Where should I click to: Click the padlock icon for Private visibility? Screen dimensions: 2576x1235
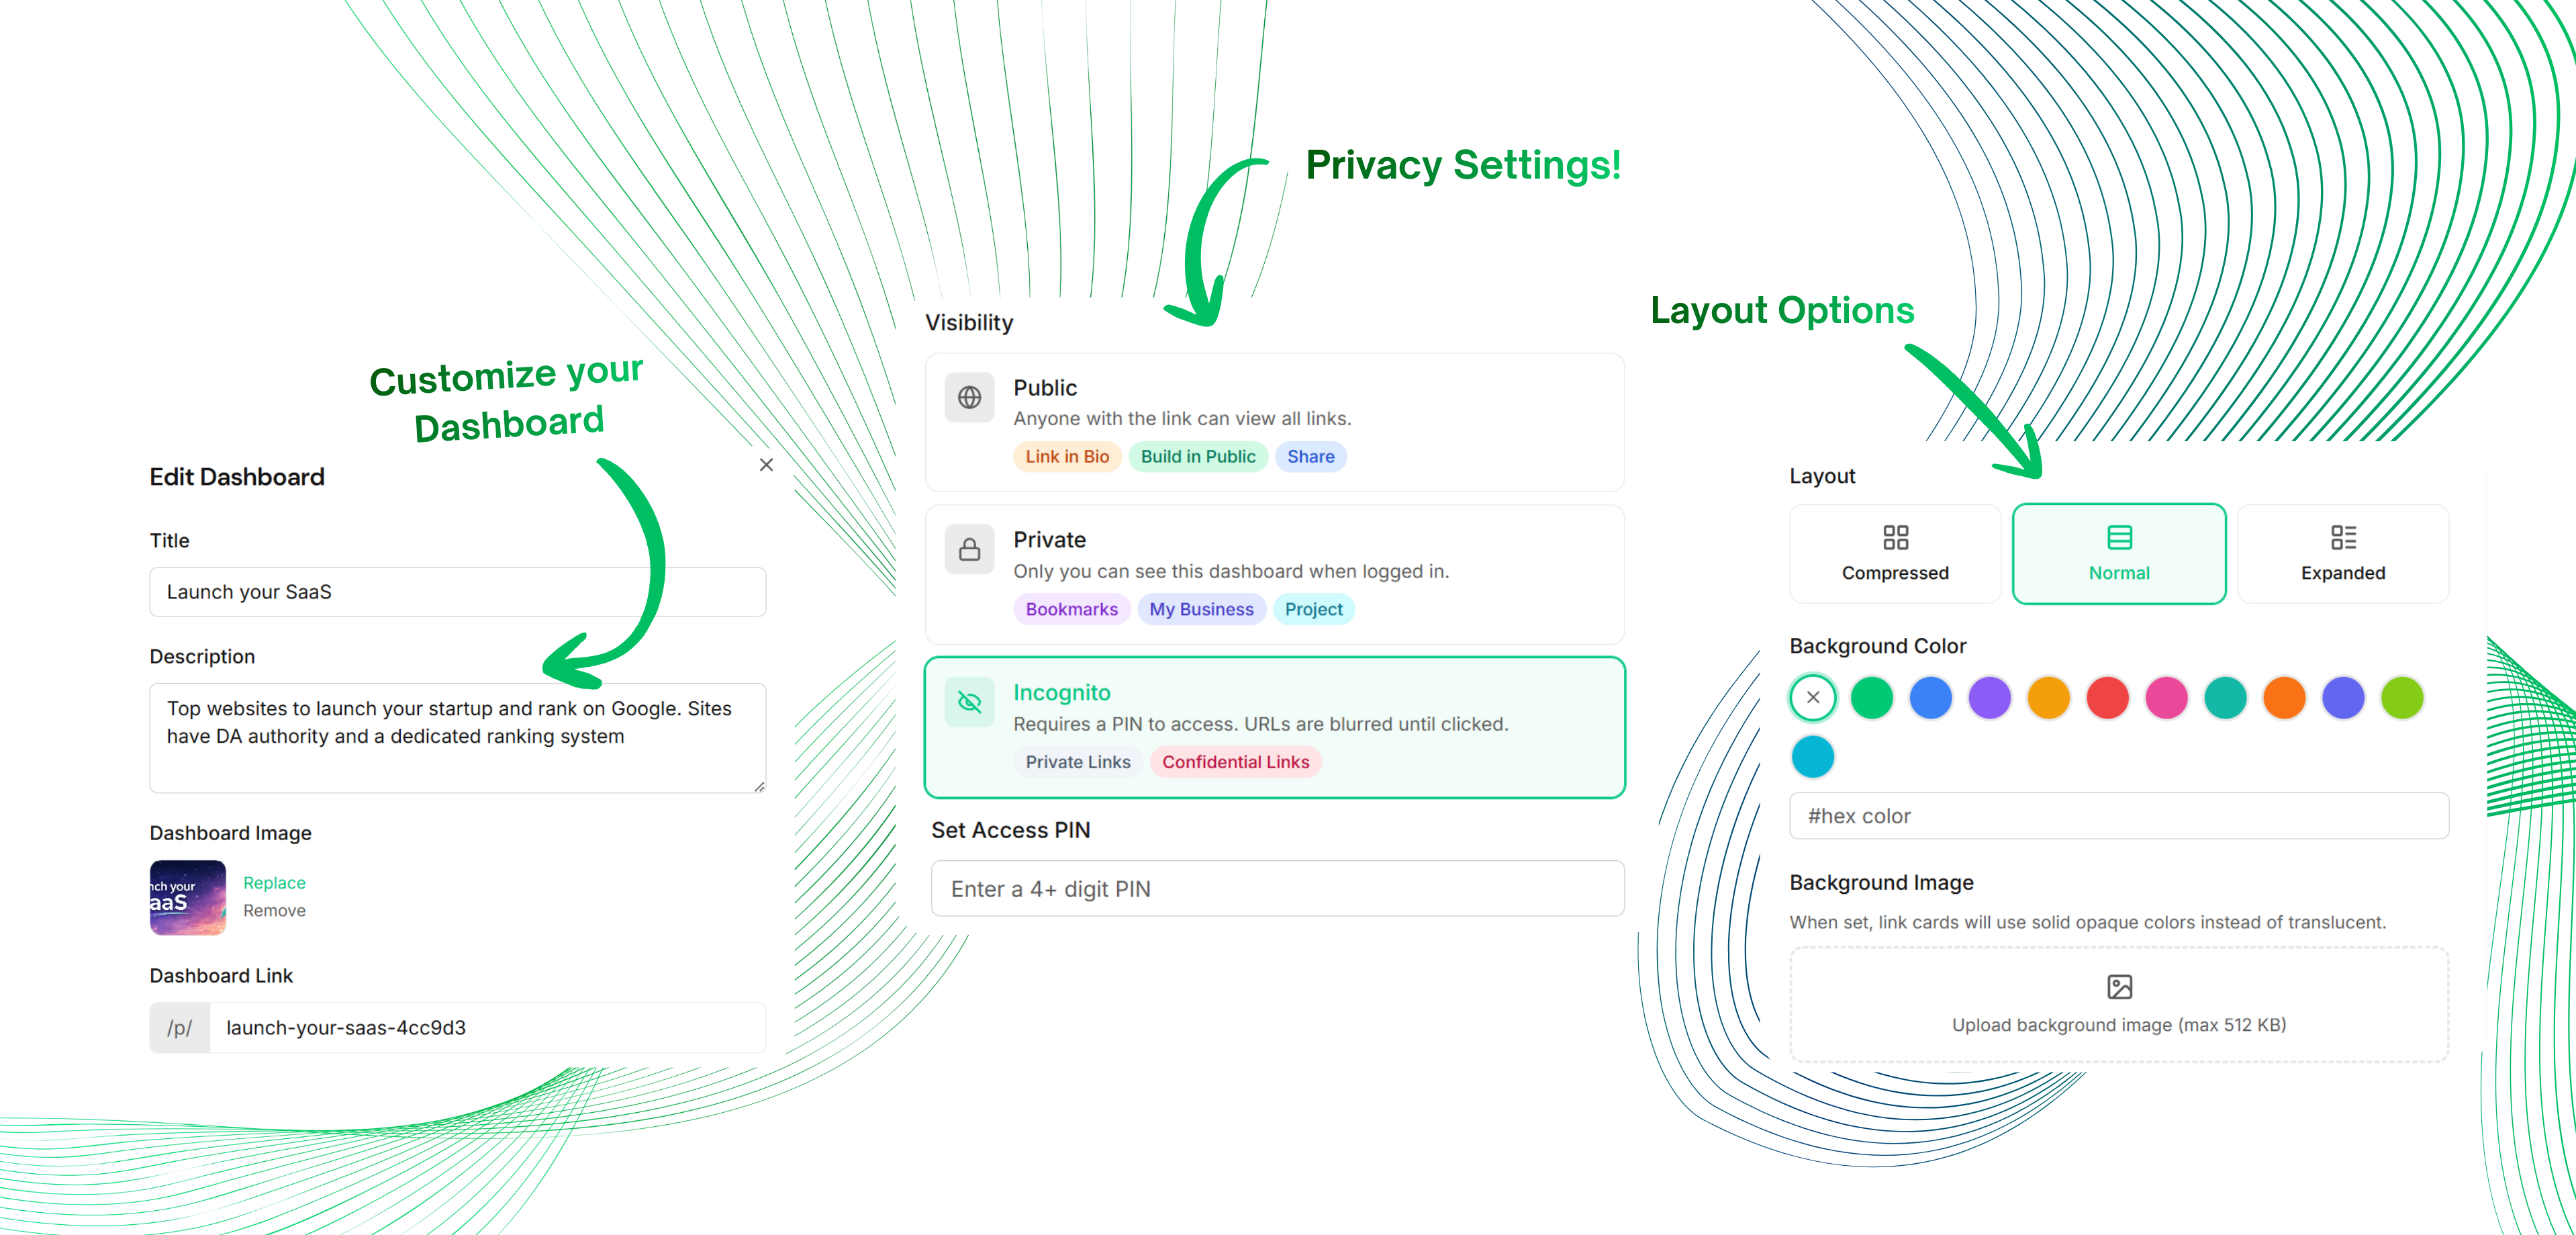click(969, 549)
